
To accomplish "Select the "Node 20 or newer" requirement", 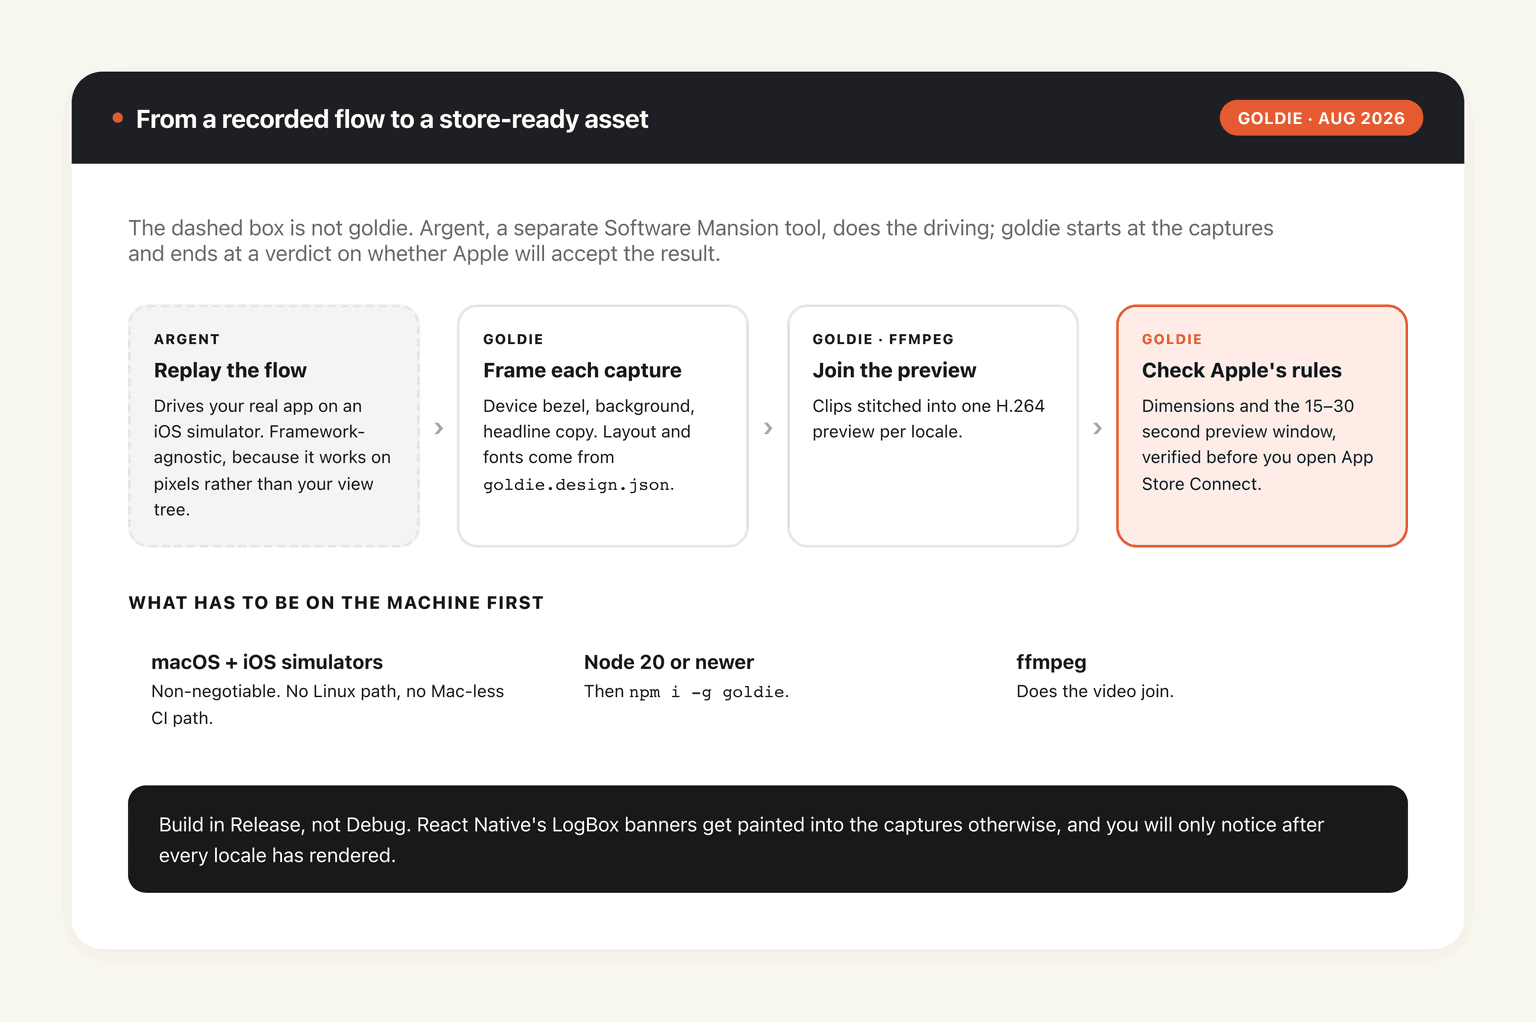I will coord(669,662).
